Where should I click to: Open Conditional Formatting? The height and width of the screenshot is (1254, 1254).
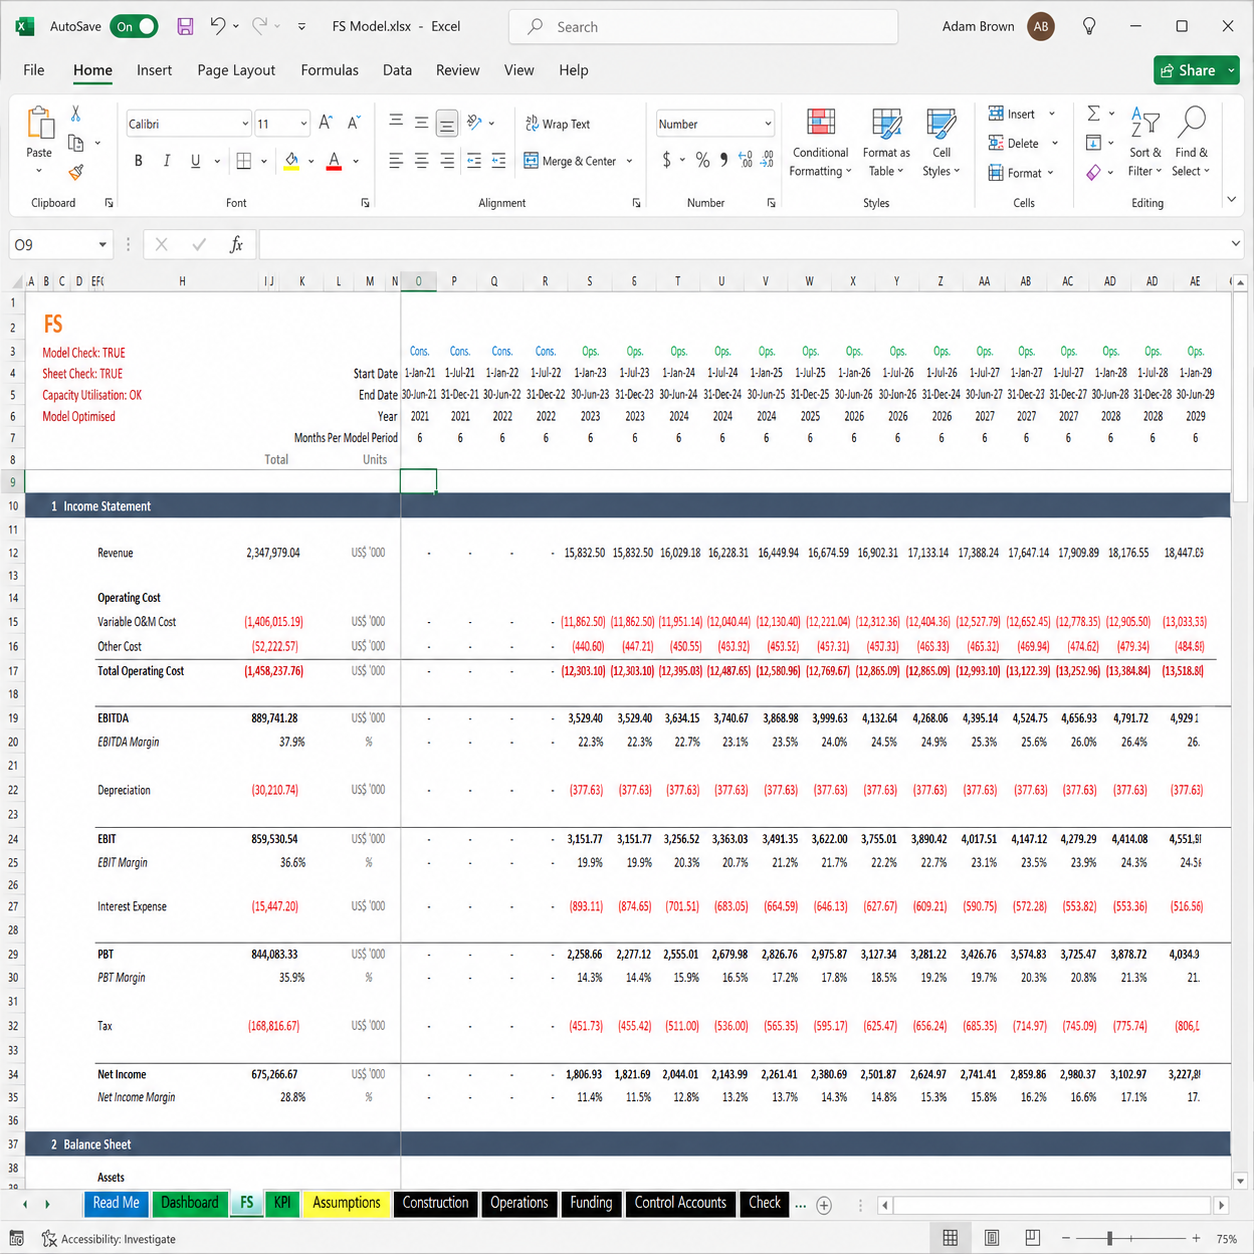point(821,143)
